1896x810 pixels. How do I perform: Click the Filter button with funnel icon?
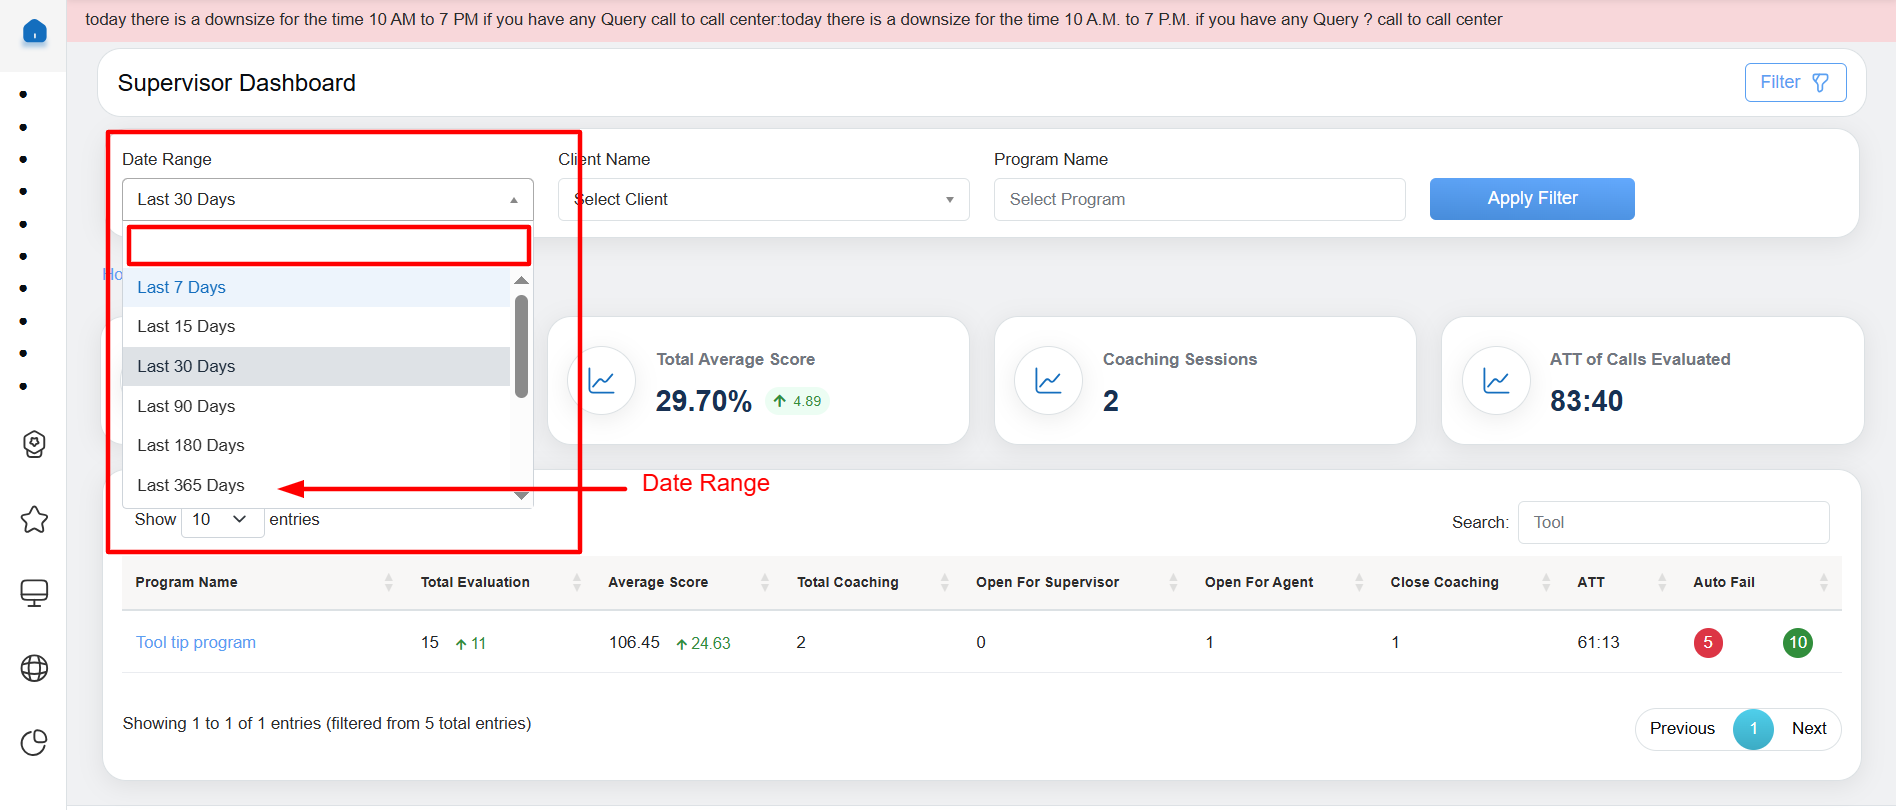1795,82
